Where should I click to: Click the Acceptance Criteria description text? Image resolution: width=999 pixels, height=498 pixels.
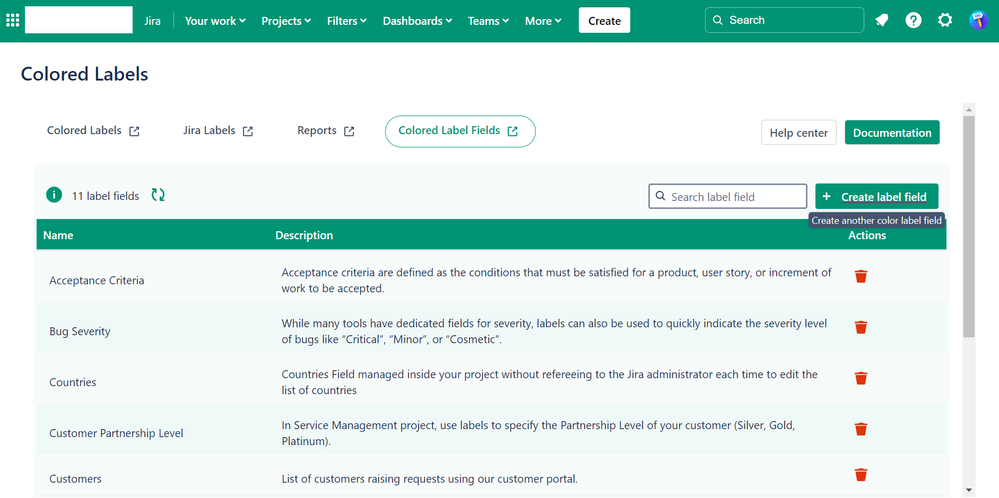click(x=556, y=280)
